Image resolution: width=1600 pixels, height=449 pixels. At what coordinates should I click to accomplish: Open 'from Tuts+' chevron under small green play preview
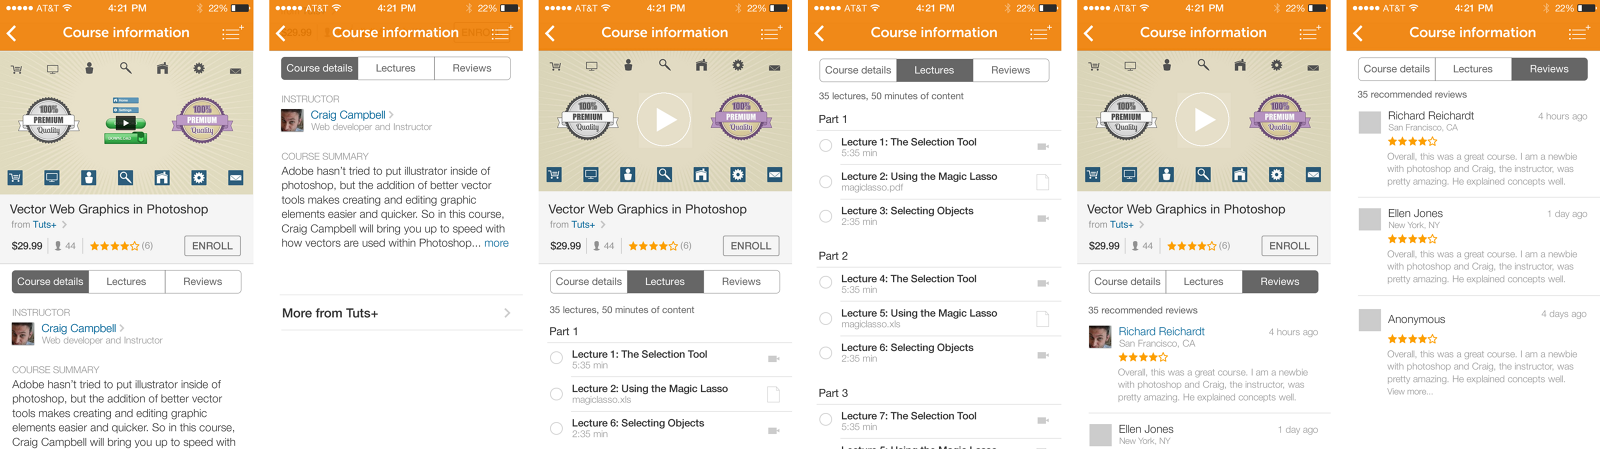(x=65, y=225)
